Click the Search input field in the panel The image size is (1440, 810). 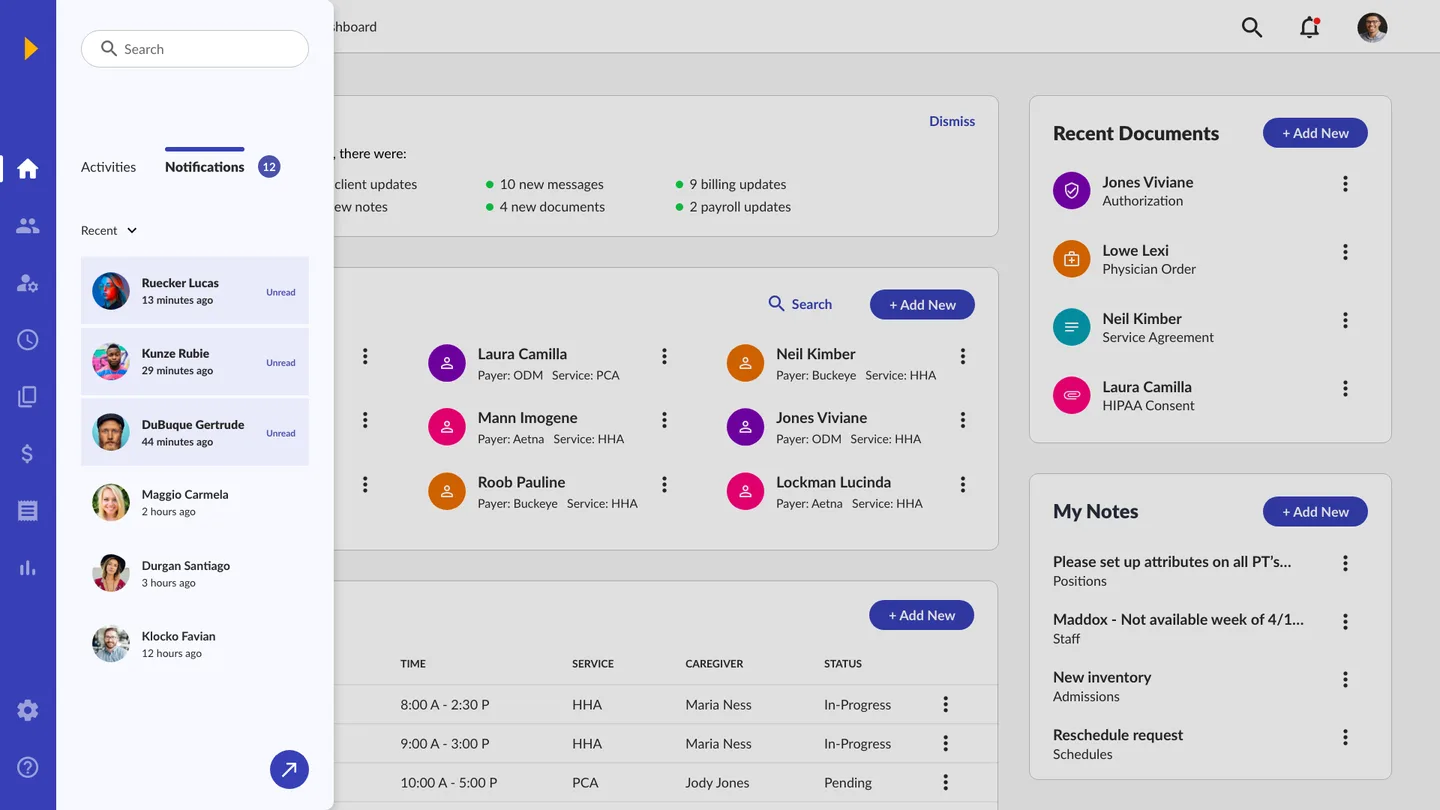(194, 48)
